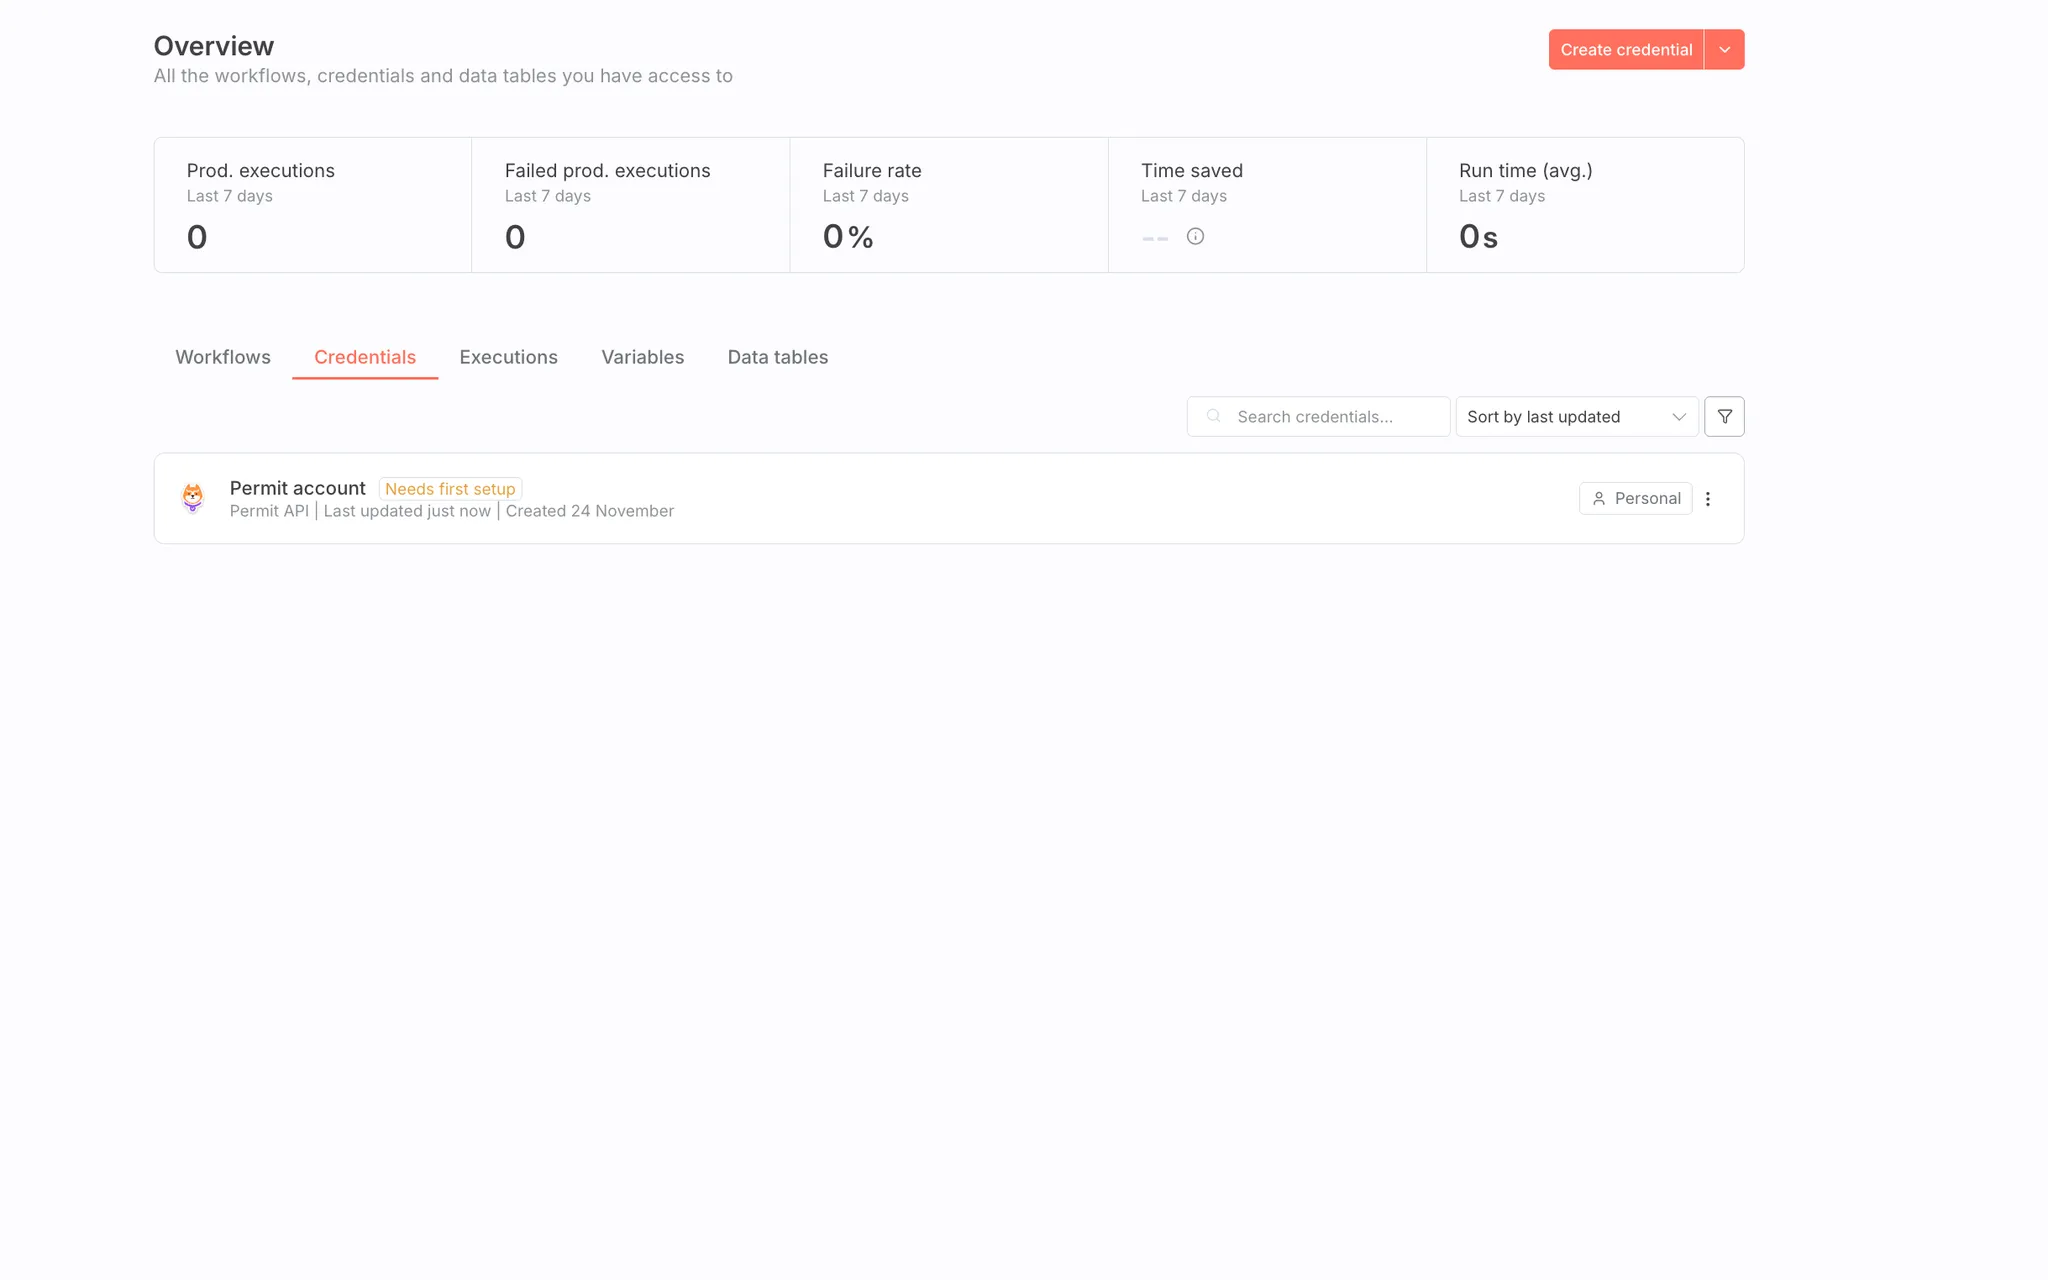Select the Failure rate stat card
Image resolution: width=2048 pixels, height=1280 pixels.
[948, 205]
